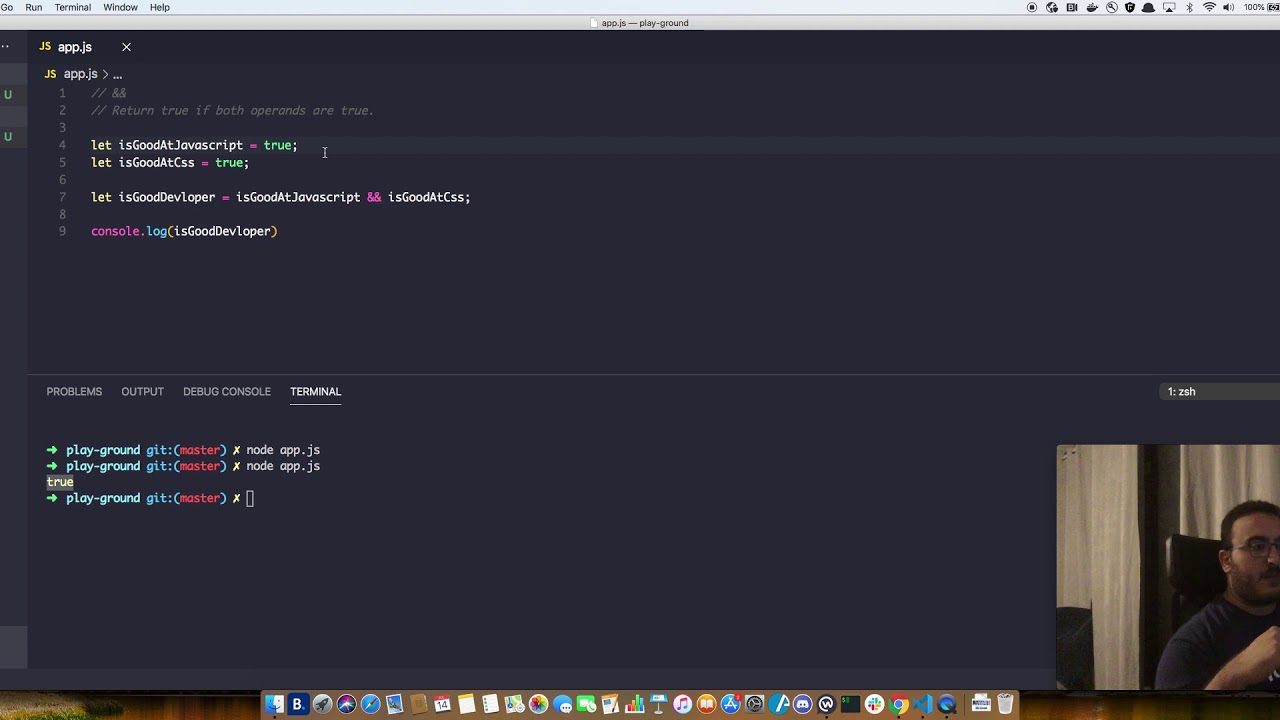The width and height of the screenshot is (1280, 720).
Task: Open the Help menu
Action: 160,7
